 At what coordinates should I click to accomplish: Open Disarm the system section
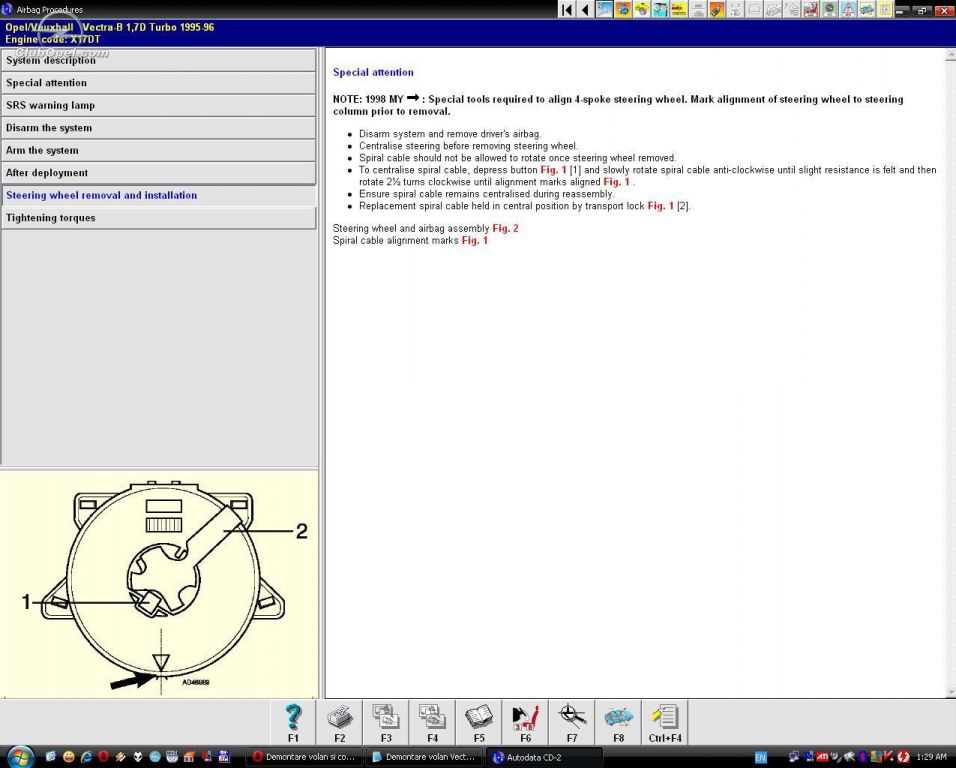tap(159, 128)
